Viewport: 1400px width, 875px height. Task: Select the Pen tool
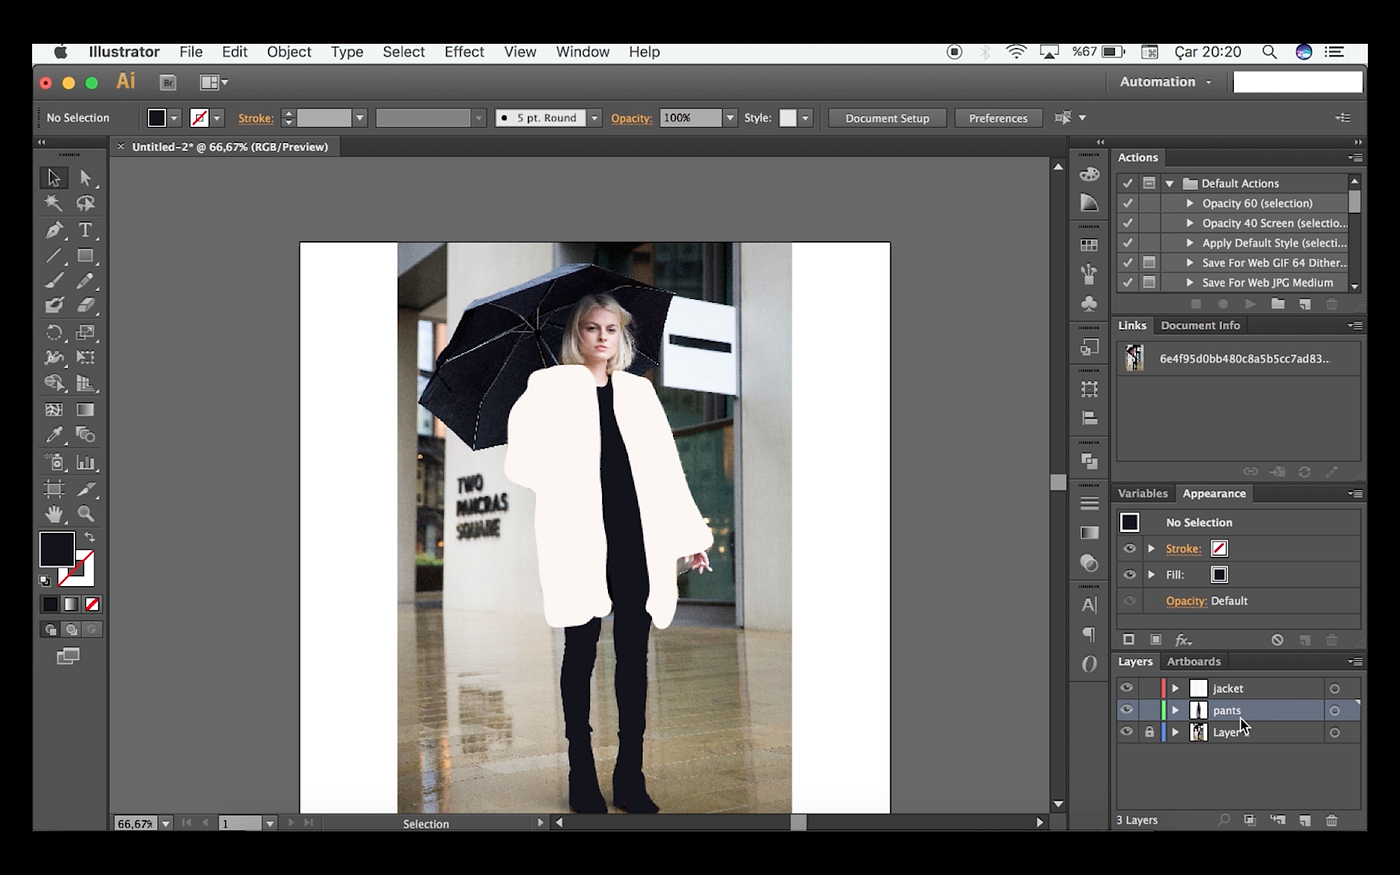click(54, 230)
